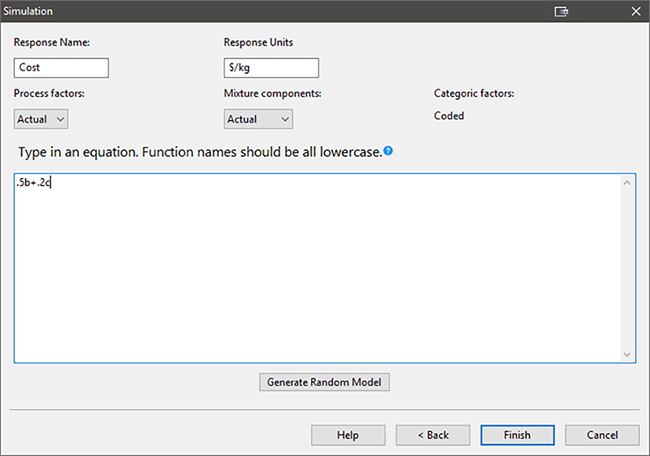Viewport: 650px width, 456px height.
Task: Click the equation box scroll up arrow
Action: [x=627, y=183]
